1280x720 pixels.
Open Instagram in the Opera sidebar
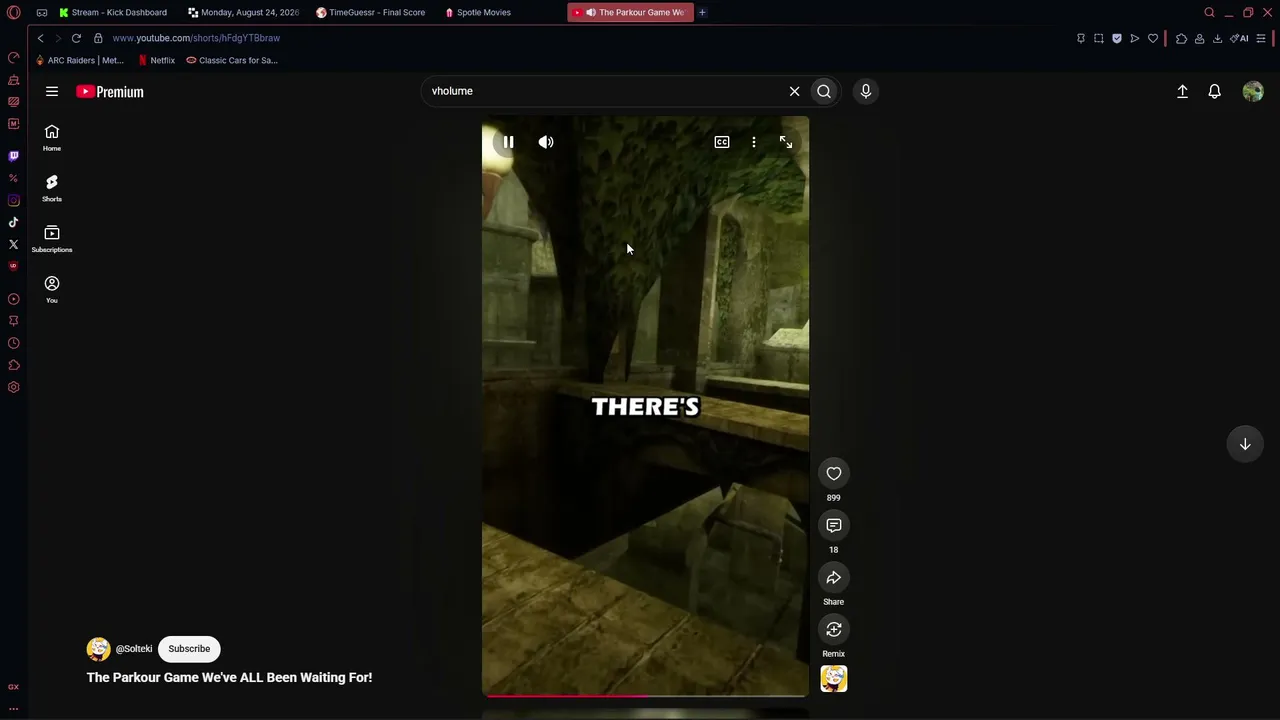coord(13,200)
